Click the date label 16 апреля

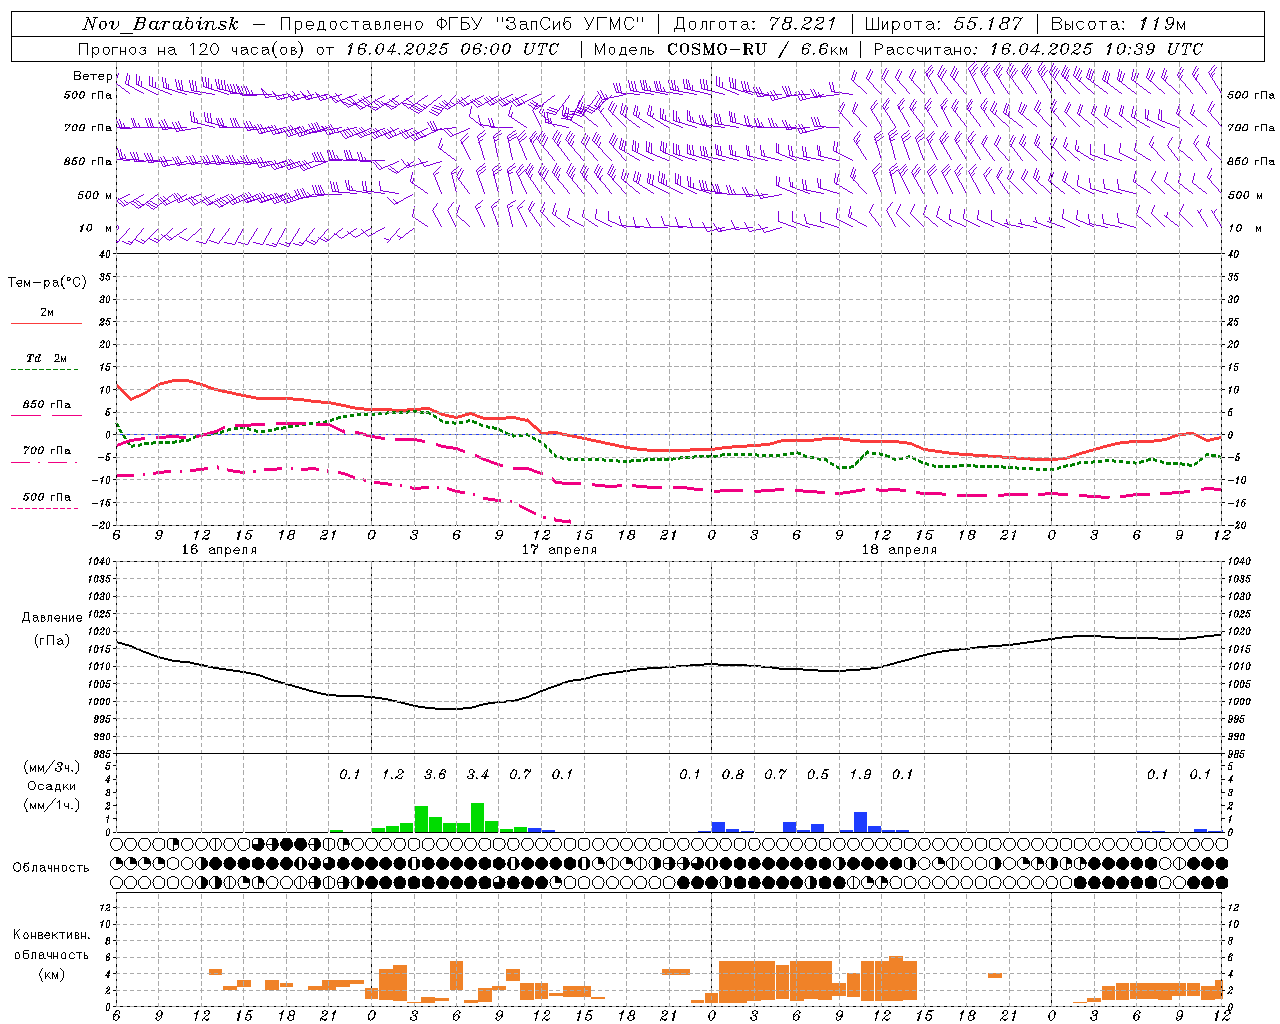(219, 550)
